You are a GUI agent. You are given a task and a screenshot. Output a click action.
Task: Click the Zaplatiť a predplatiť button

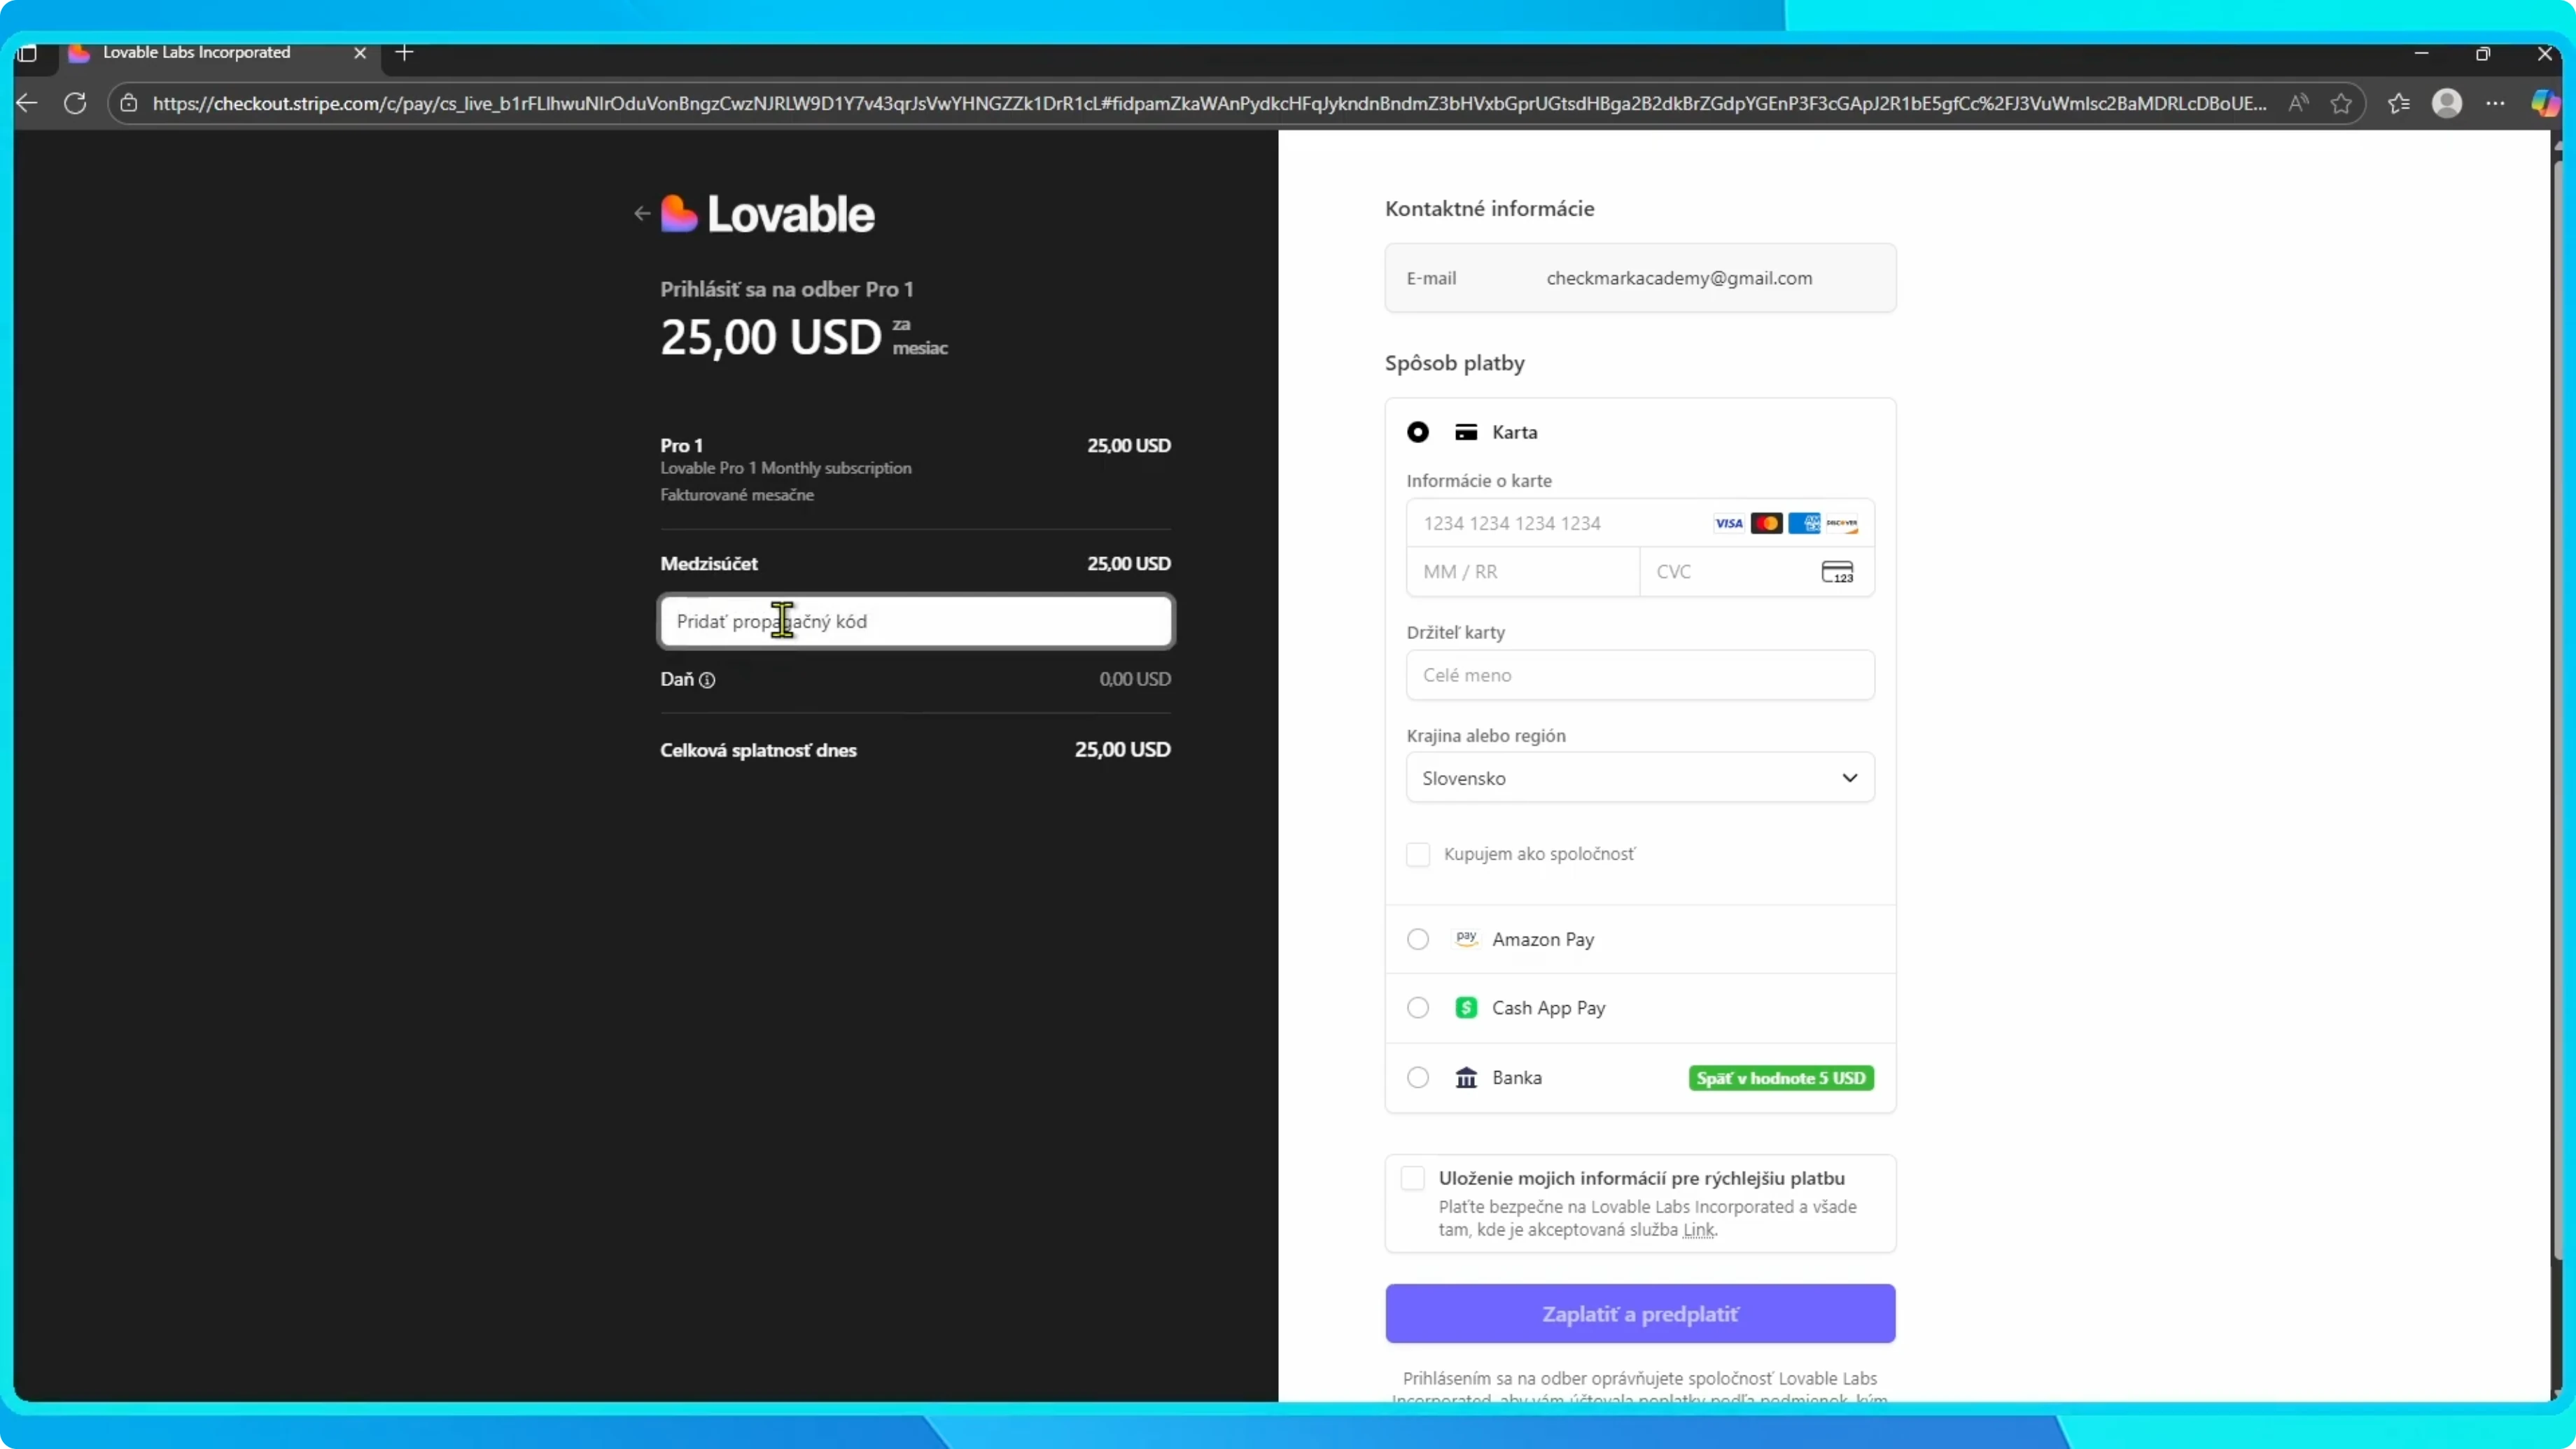[1640, 1314]
